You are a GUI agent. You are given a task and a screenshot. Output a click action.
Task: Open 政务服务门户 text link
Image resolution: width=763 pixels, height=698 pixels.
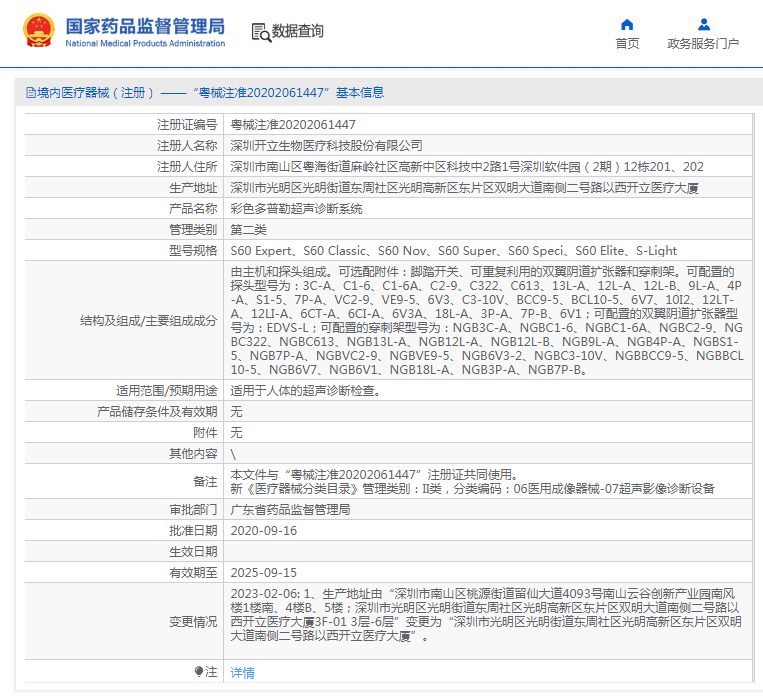[703, 44]
